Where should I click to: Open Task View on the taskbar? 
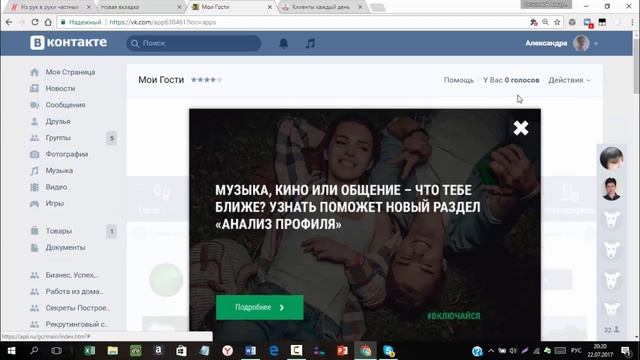(57, 351)
